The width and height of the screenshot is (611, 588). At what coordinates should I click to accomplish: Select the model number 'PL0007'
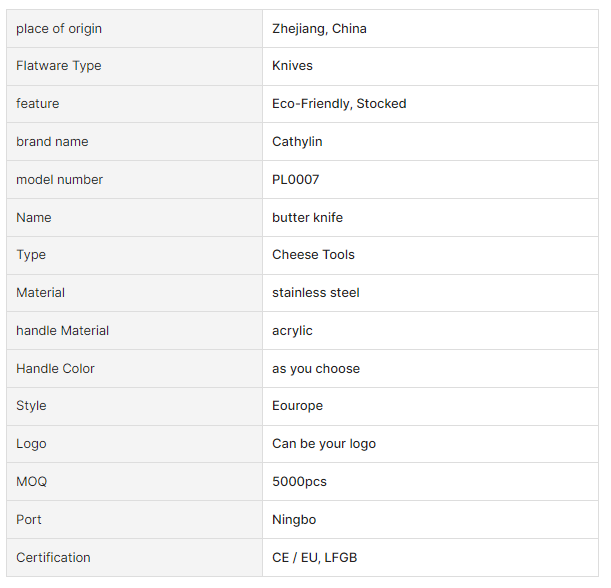(x=295, y=180)
